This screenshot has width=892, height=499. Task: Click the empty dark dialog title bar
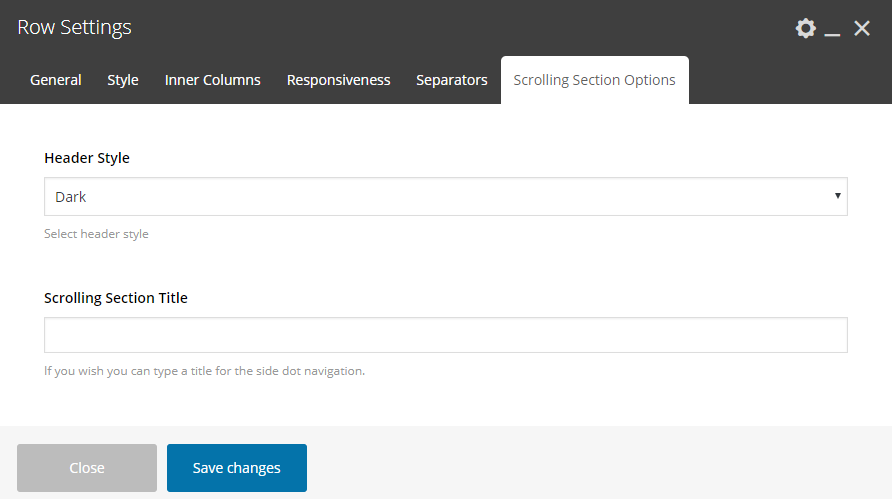pos(455,27)
